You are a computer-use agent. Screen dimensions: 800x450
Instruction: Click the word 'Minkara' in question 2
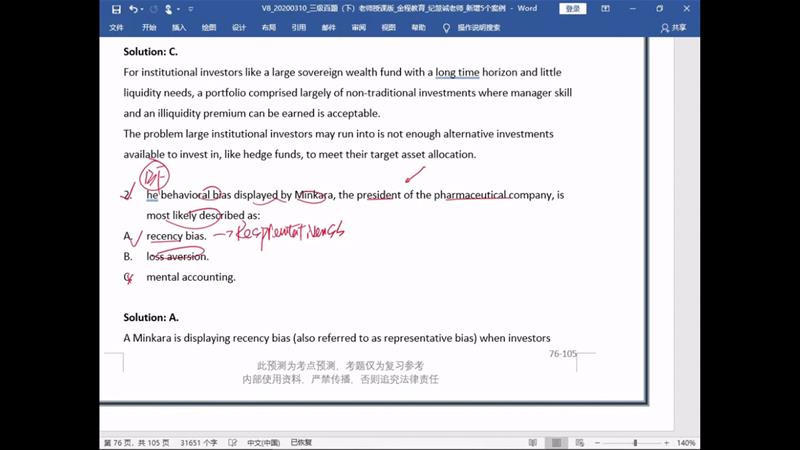coord(313,195)
